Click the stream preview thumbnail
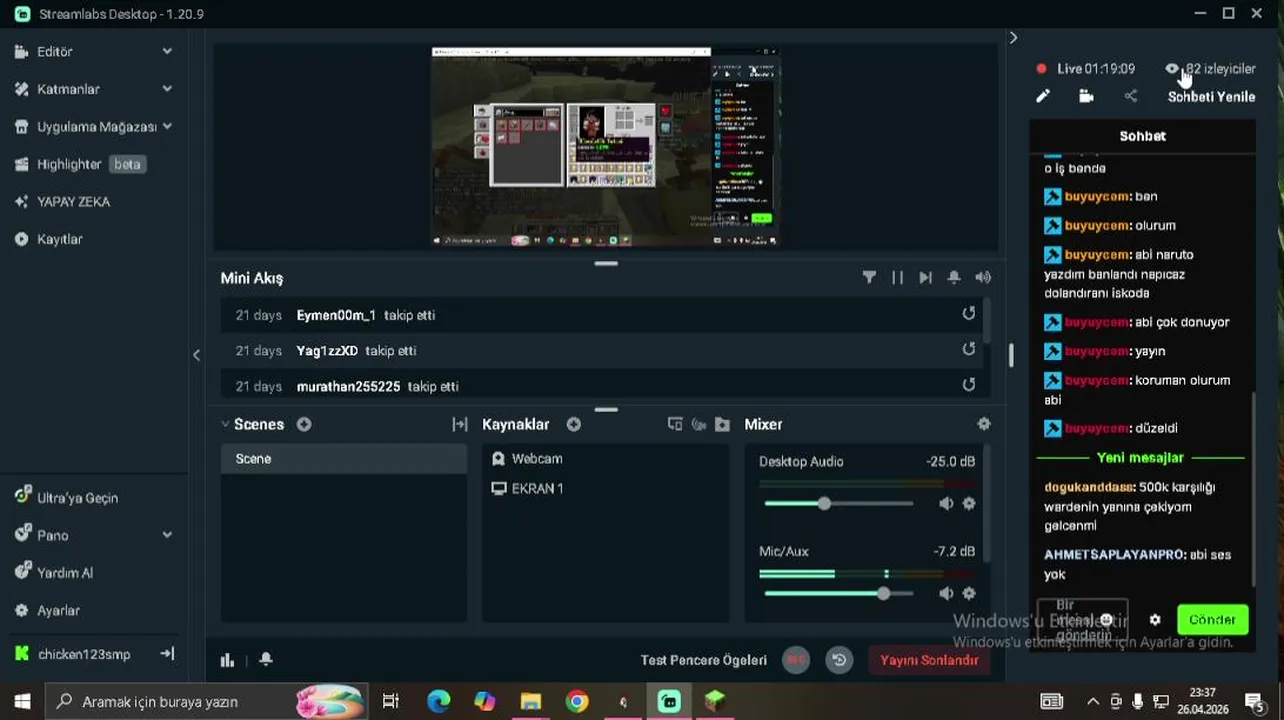1284x720 pixels. (x=605, y=146)
